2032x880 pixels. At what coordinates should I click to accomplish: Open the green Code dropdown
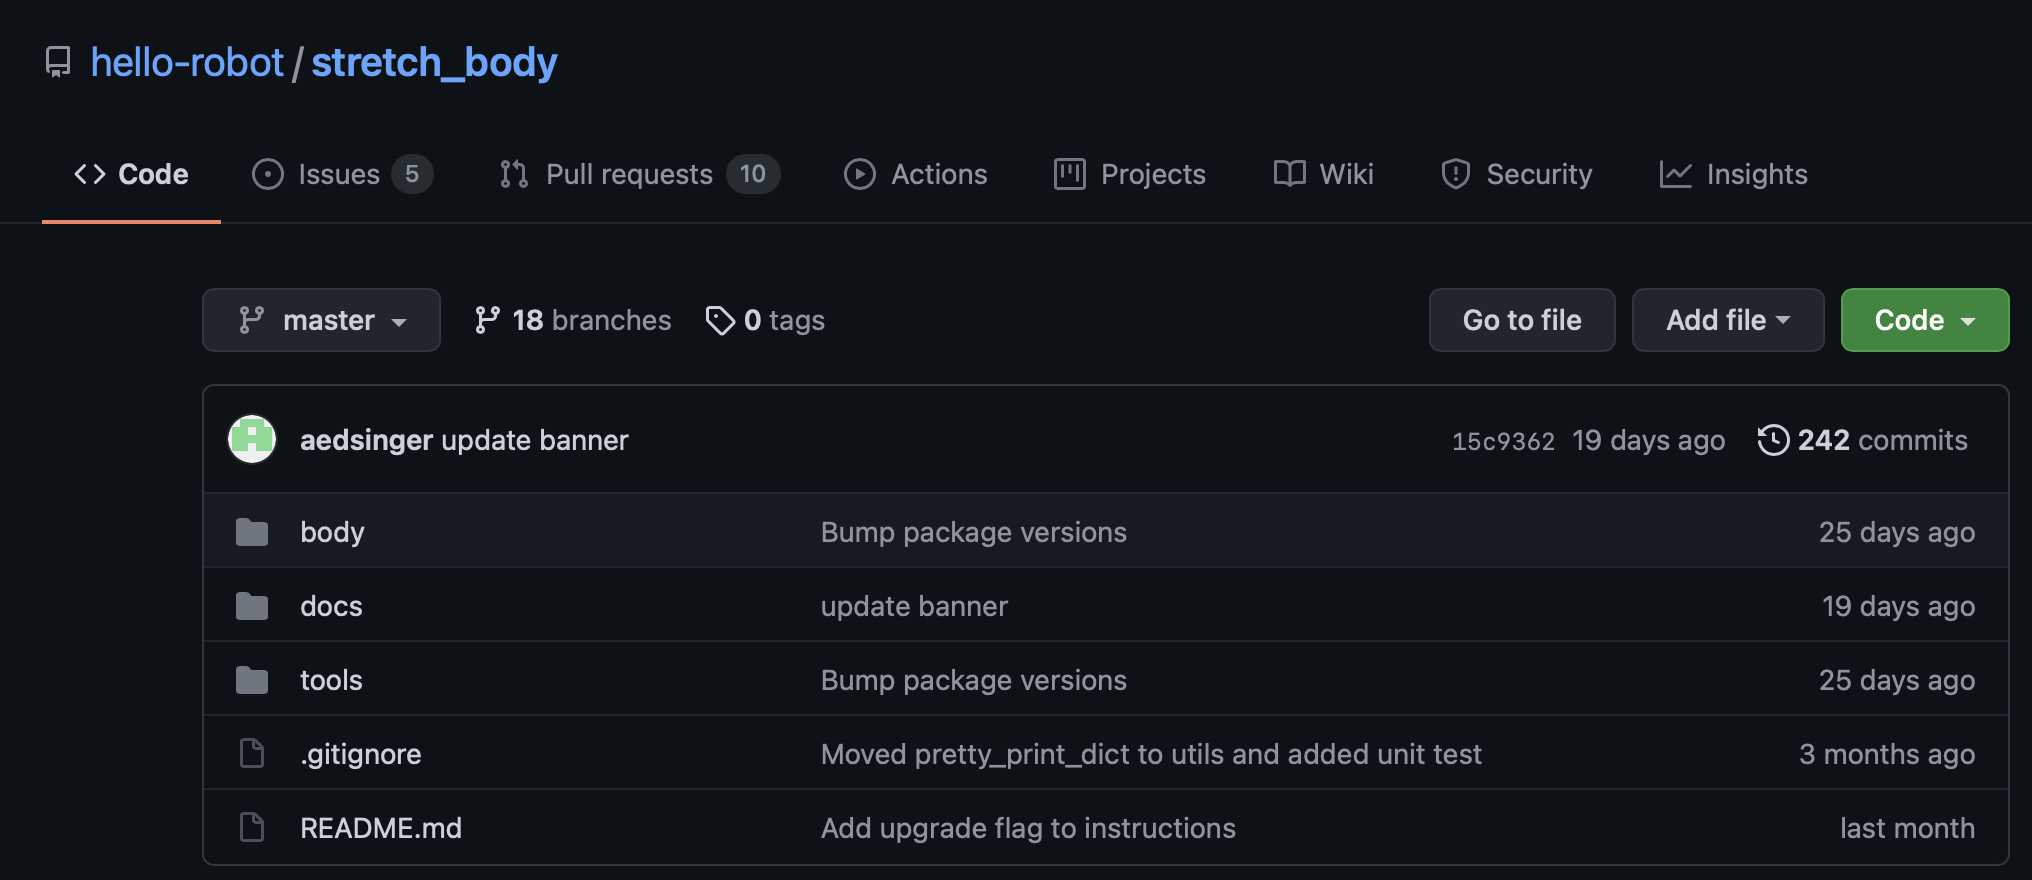(1924, 320)
